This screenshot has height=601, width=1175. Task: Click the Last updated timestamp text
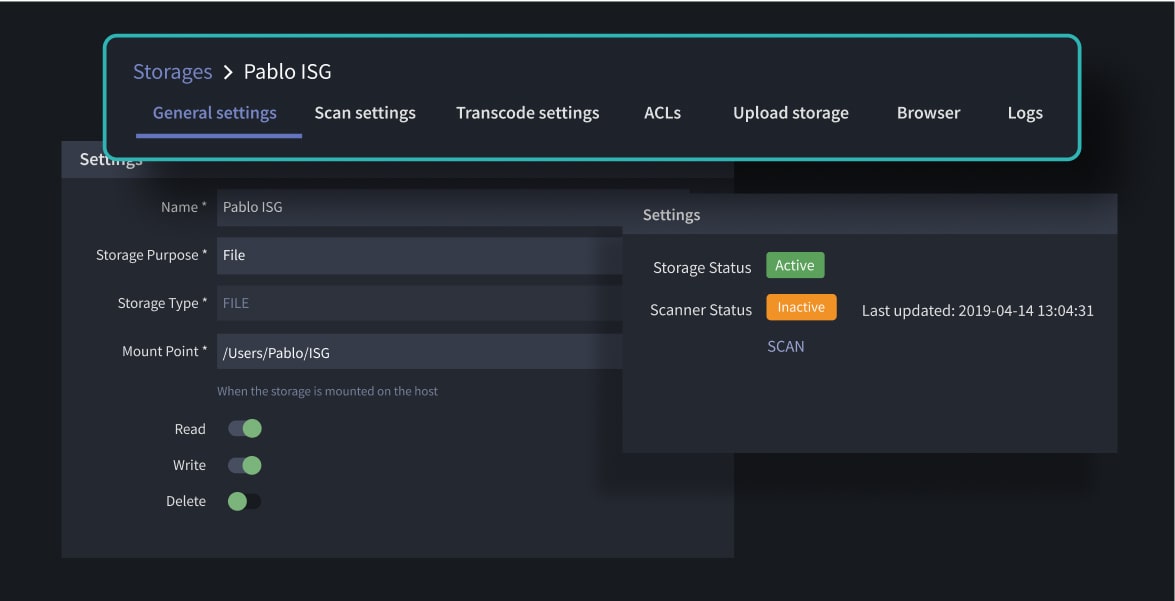(x=977, y=311)
